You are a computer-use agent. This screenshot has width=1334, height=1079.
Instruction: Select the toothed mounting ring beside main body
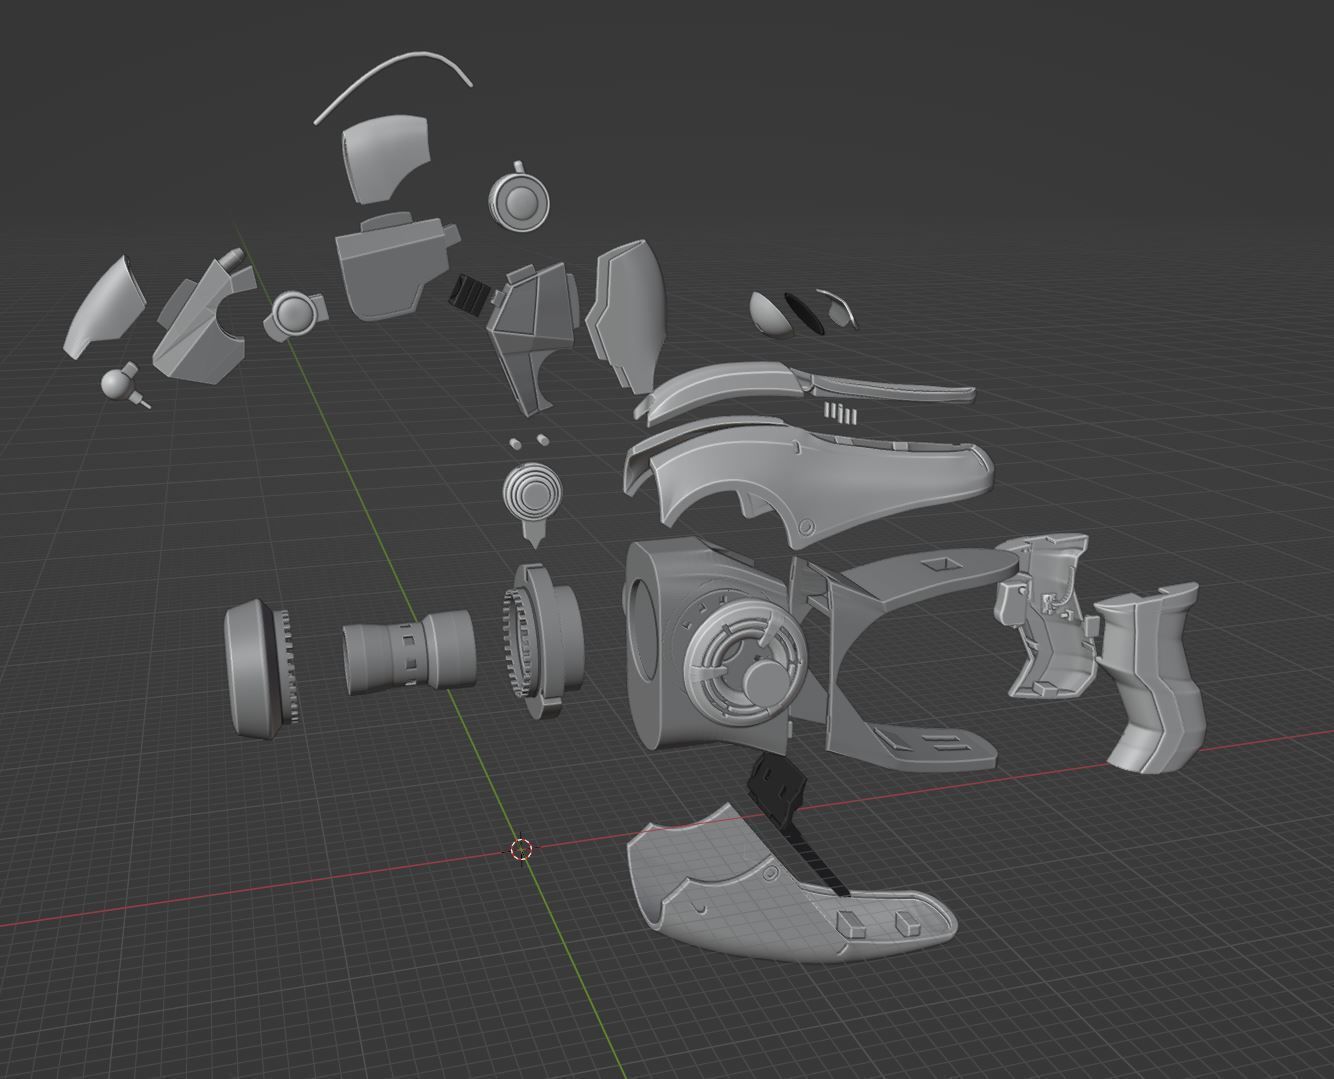(543, 640)
